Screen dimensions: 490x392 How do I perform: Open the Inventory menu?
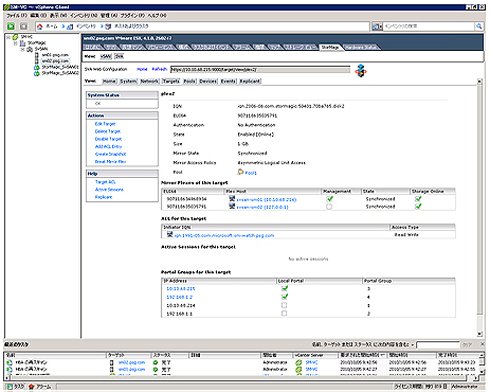(x=83, y=16)
